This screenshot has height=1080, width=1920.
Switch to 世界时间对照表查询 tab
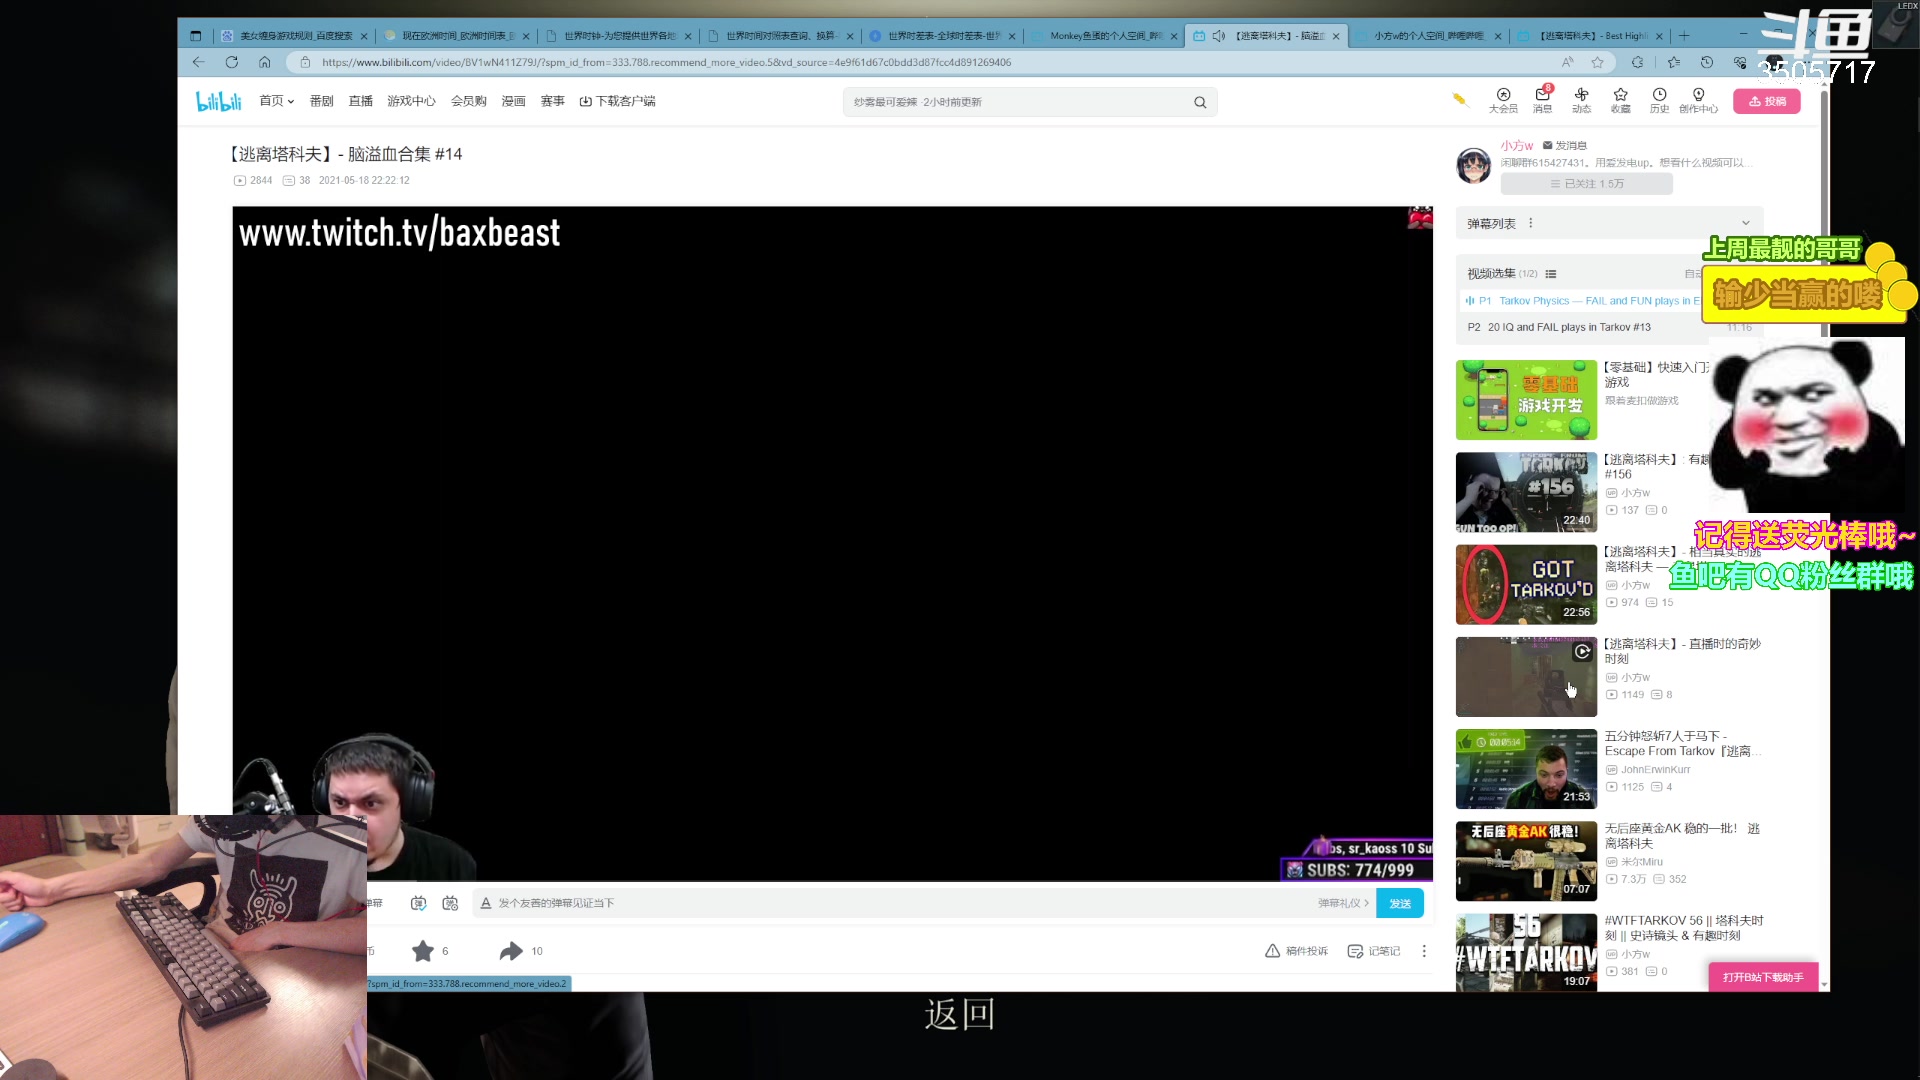pyautogui.click(x=780, y=36)
